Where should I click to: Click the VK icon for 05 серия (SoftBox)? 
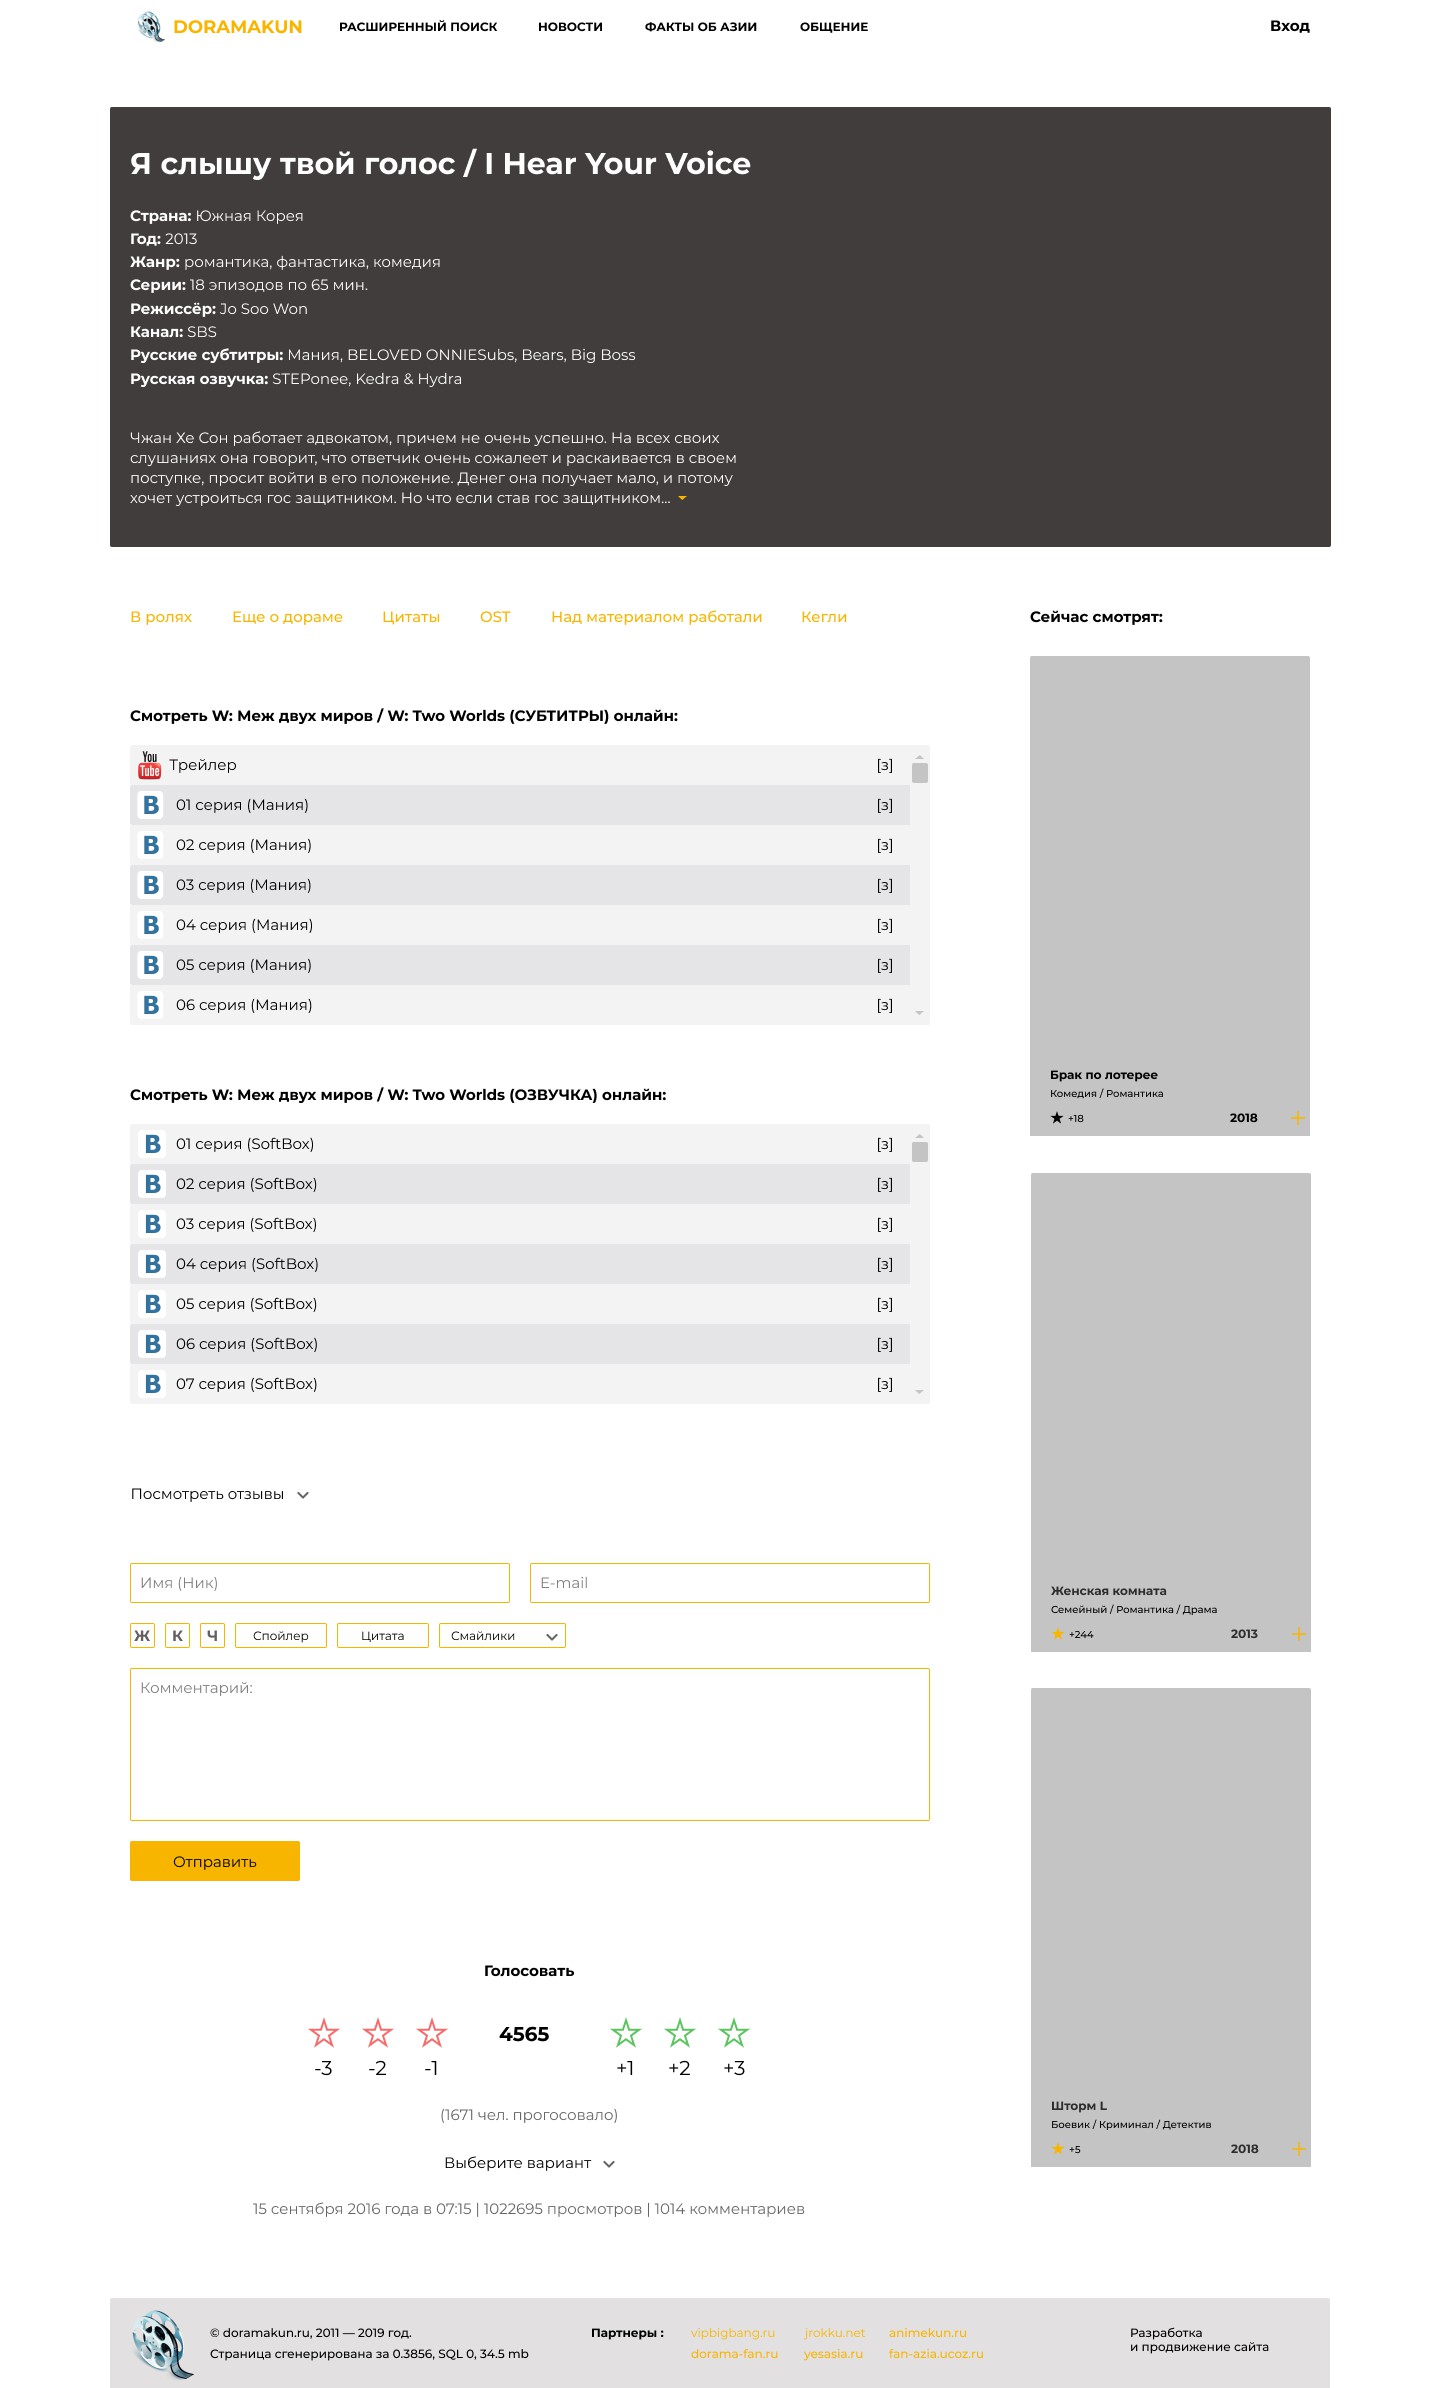152,1304
